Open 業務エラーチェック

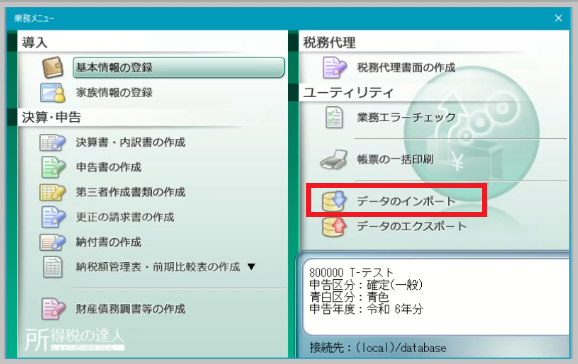click(406, 117)
